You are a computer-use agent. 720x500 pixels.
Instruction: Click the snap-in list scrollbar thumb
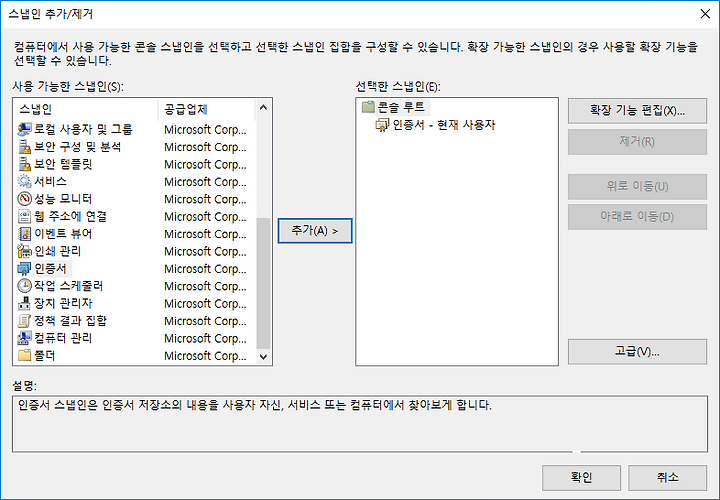coord(263,283)
